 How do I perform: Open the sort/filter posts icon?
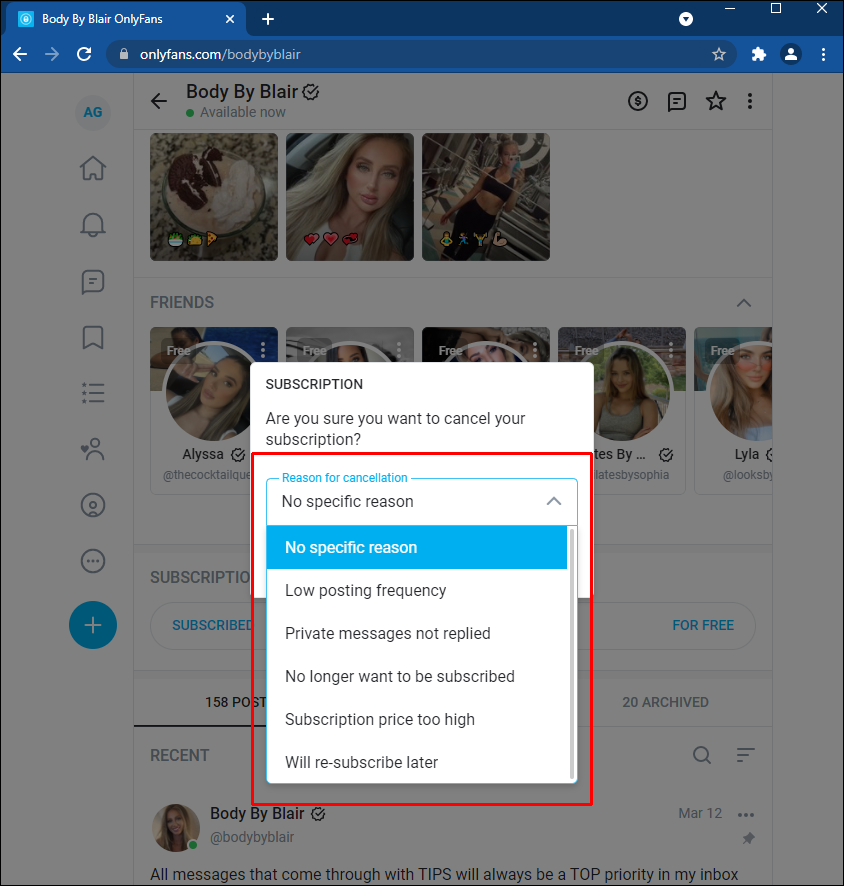(x=746, y=755)
